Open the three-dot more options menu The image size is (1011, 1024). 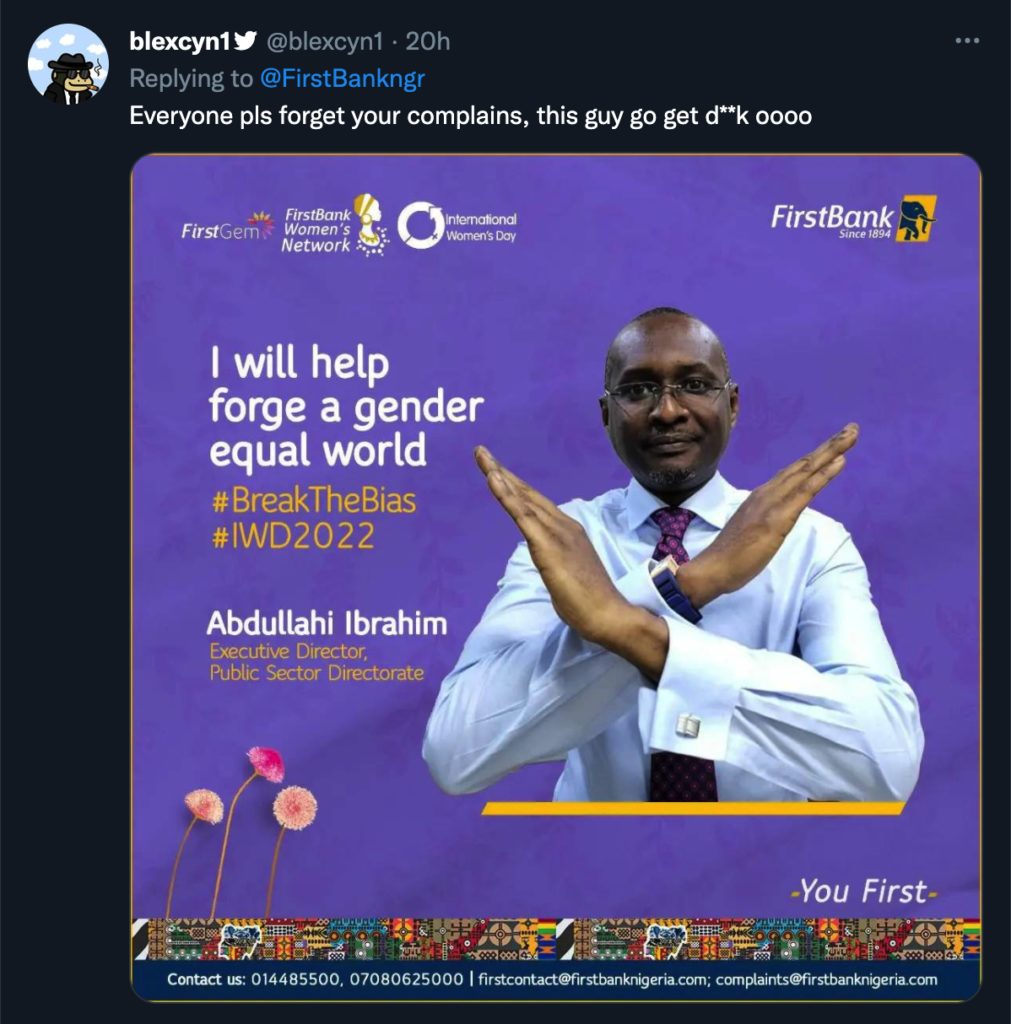pyautogui.click(x=967, y=41)
